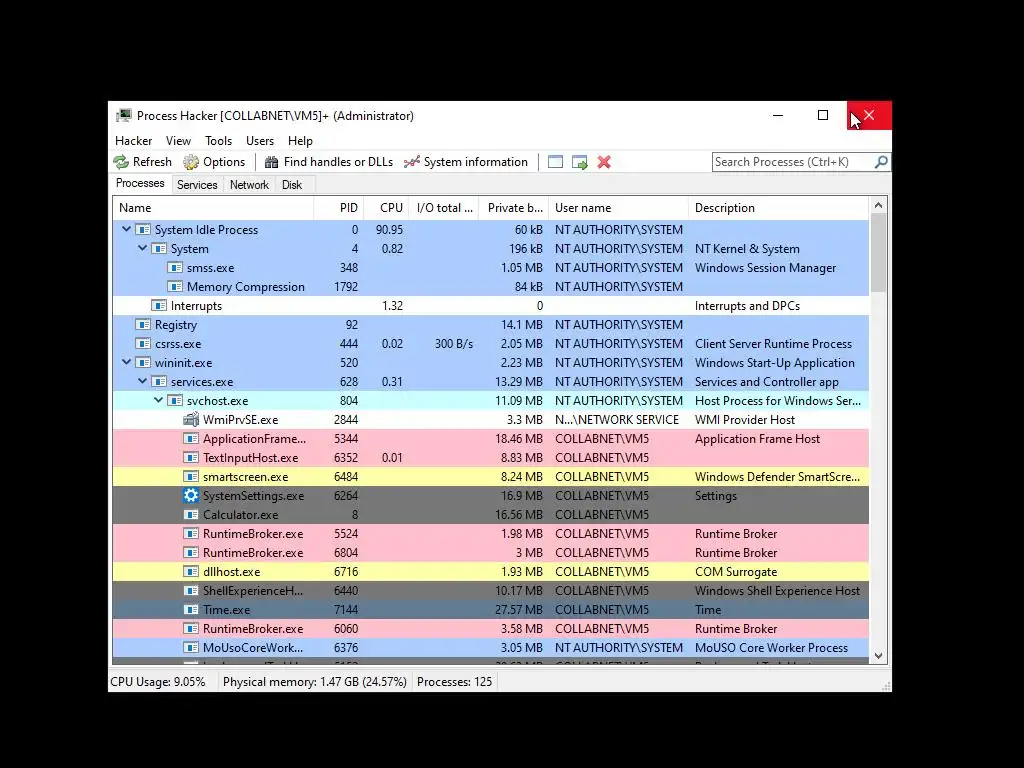Sort by the Description column header

click(778, 208)
